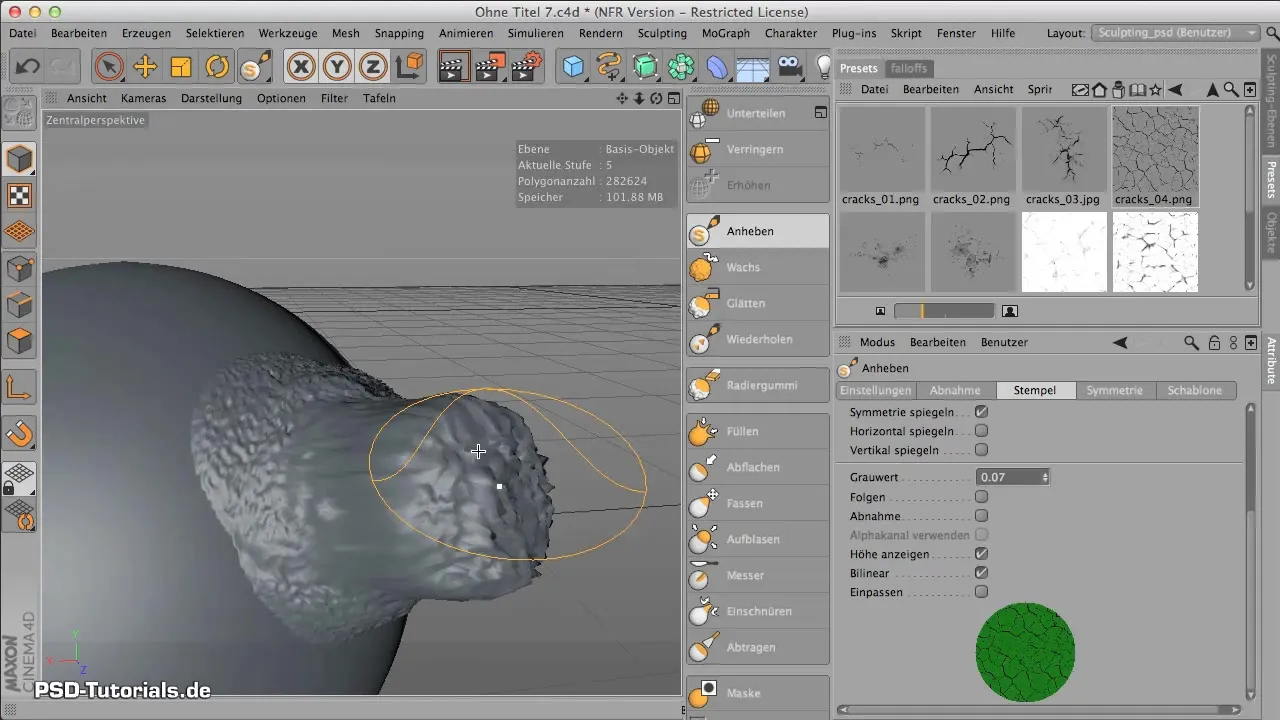1280x720 pixels.
Task: Add a Cube primitive object
Action: (573, 67)
